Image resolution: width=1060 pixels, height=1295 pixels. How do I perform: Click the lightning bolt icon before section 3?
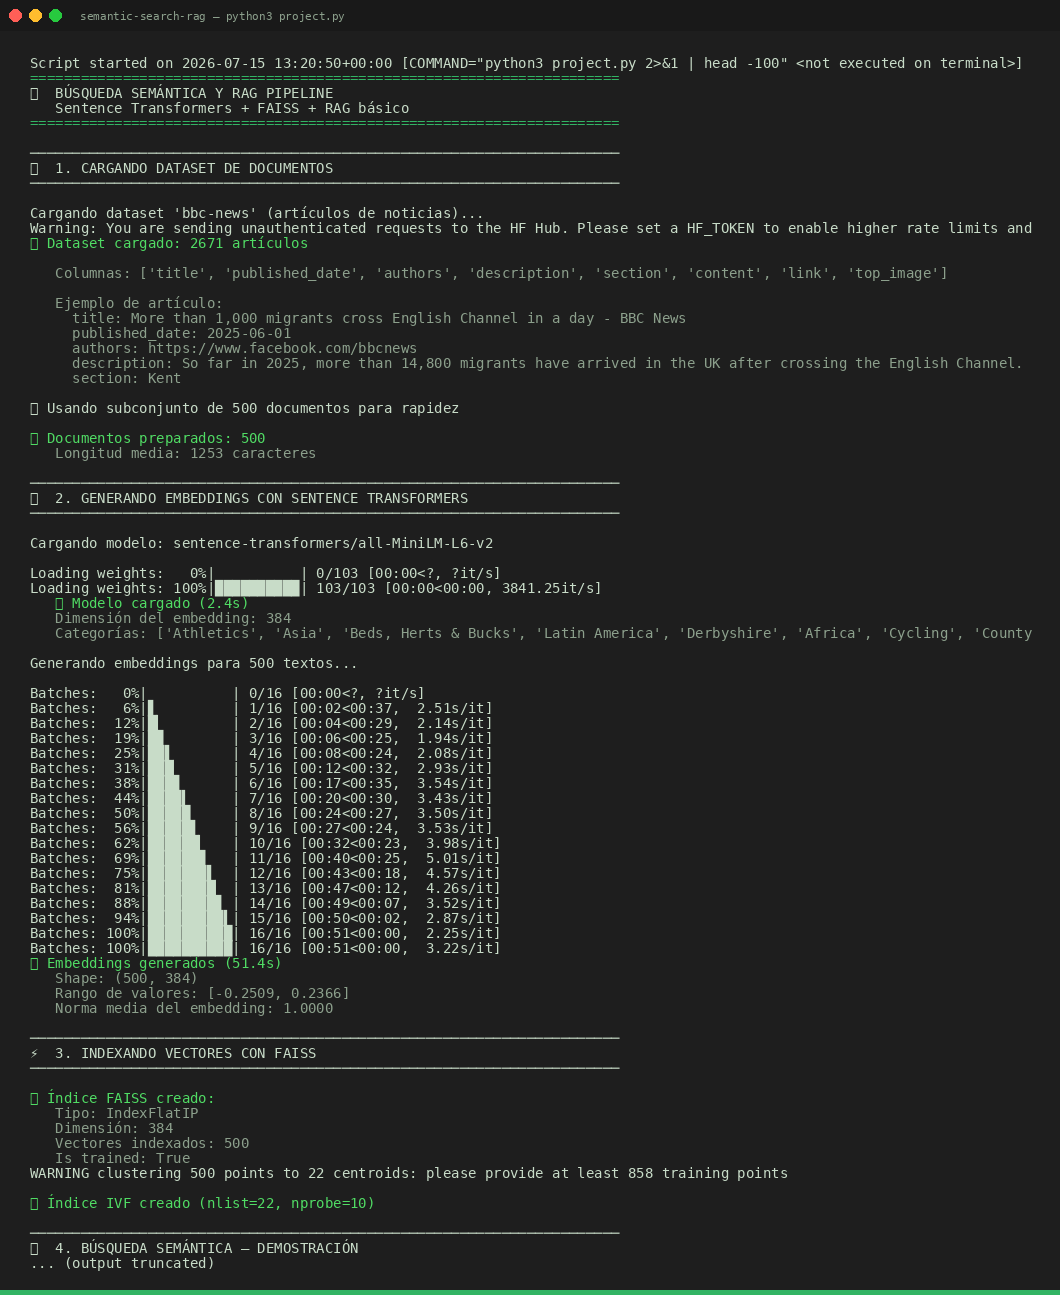coord(34,1053)
